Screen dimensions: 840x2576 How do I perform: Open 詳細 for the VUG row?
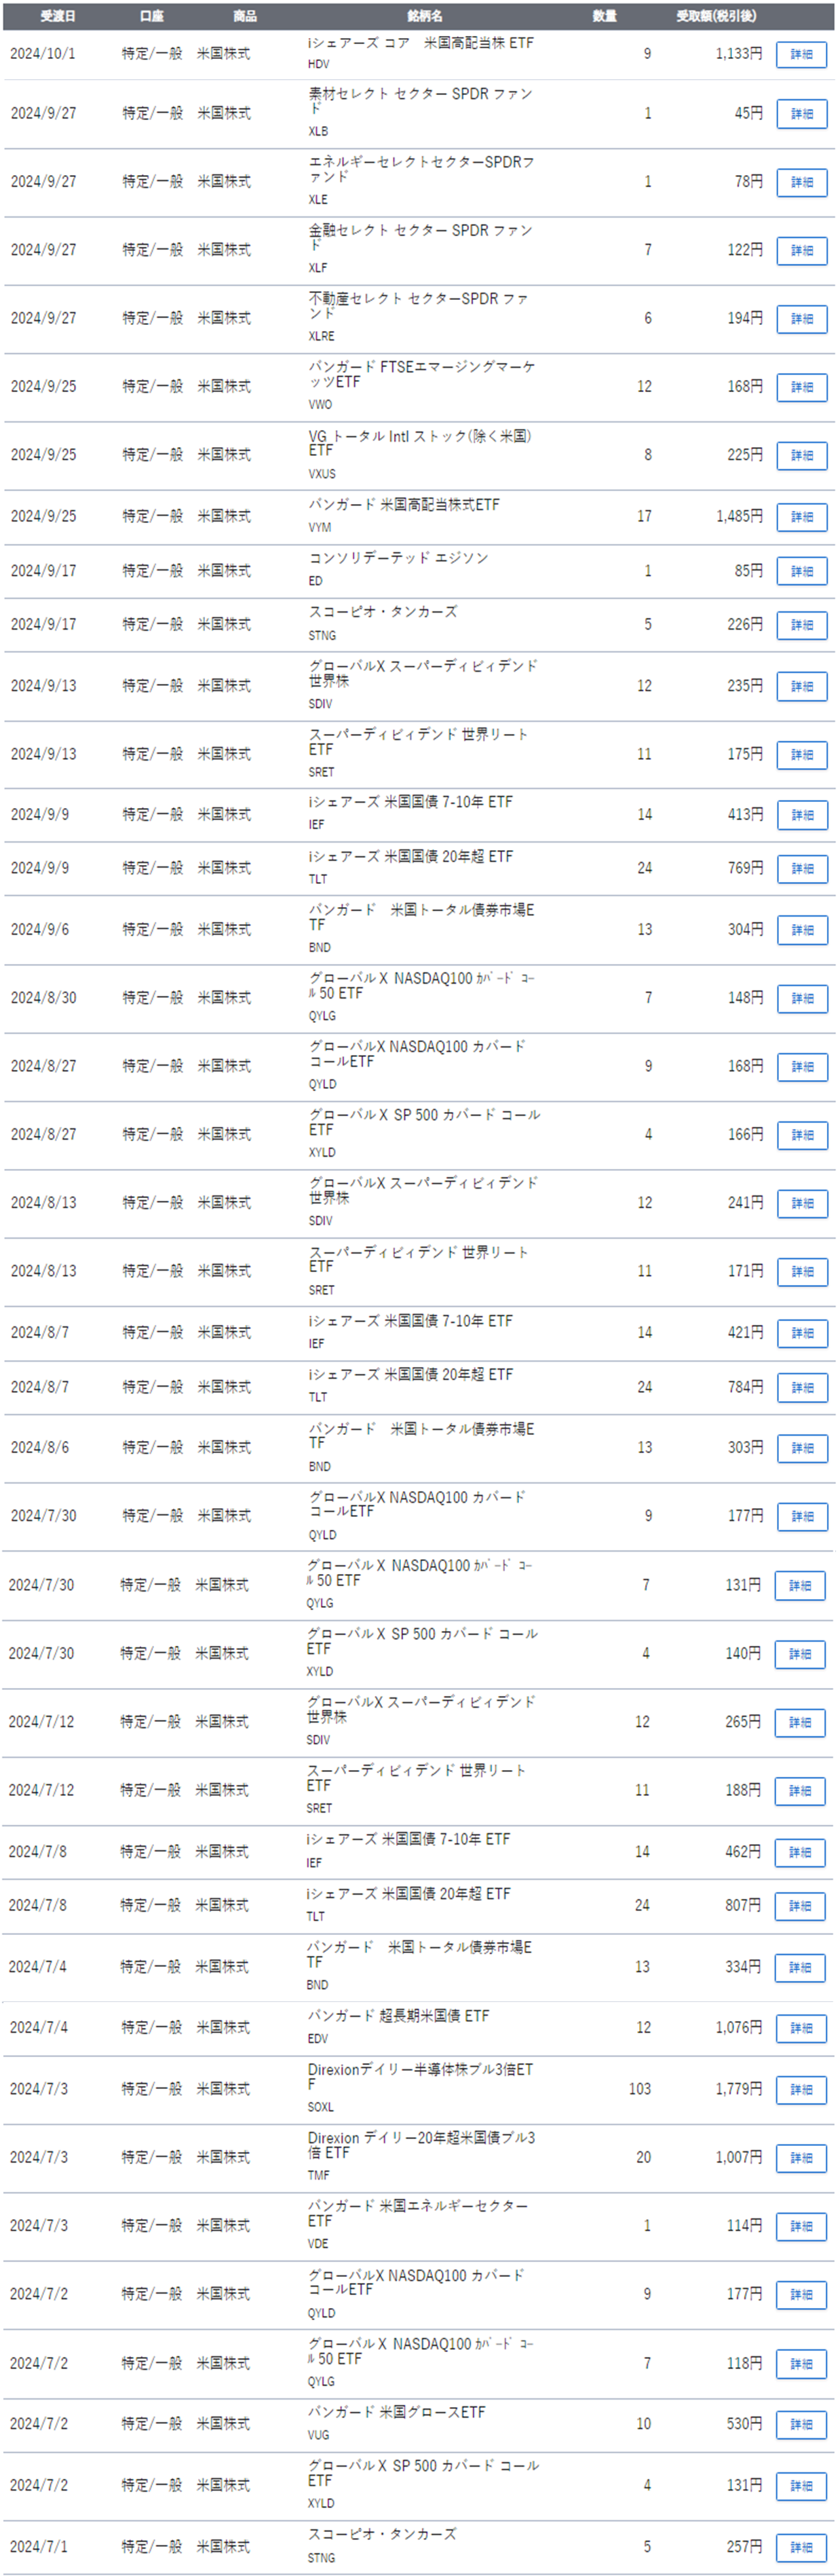click(x=801, y=2424)
